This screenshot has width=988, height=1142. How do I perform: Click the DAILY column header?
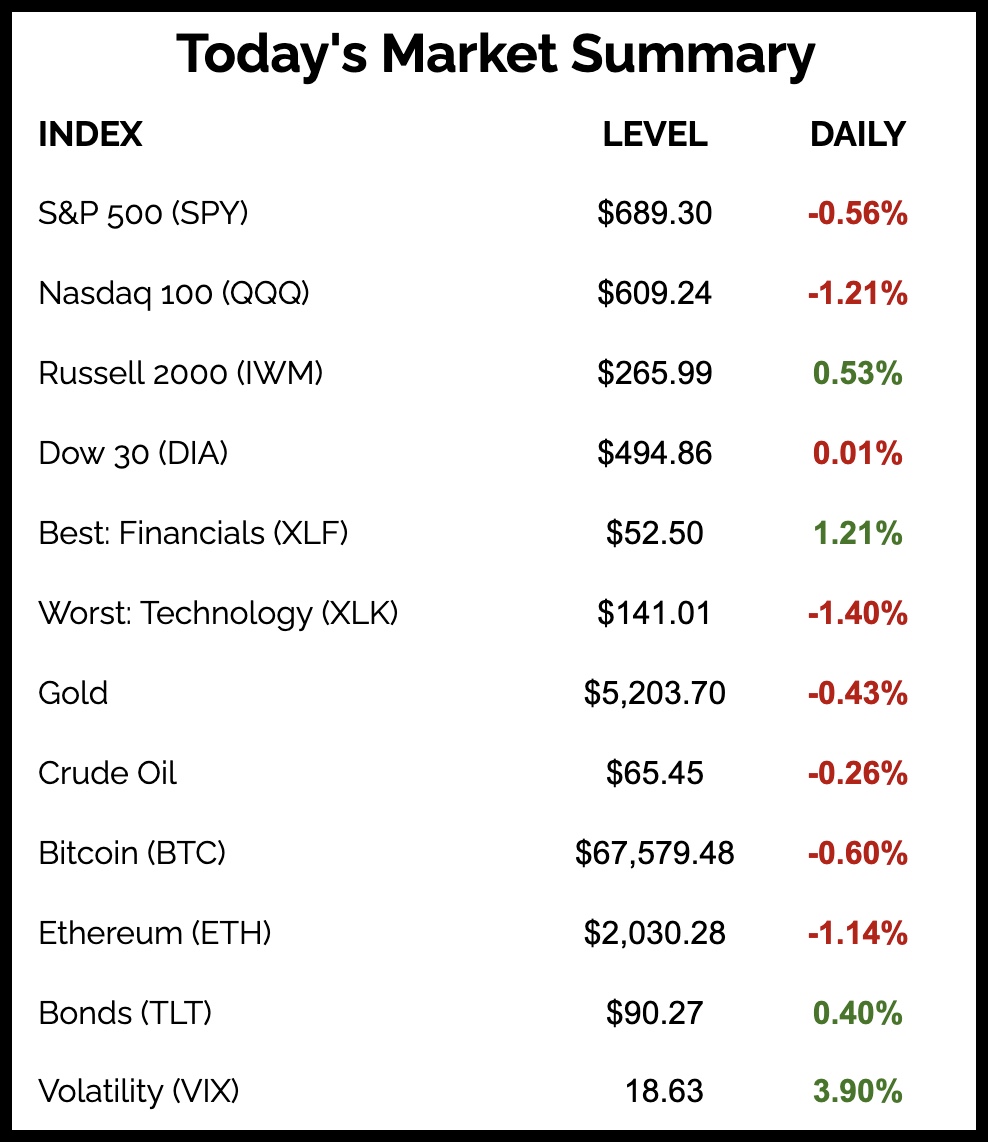[857, 134]
